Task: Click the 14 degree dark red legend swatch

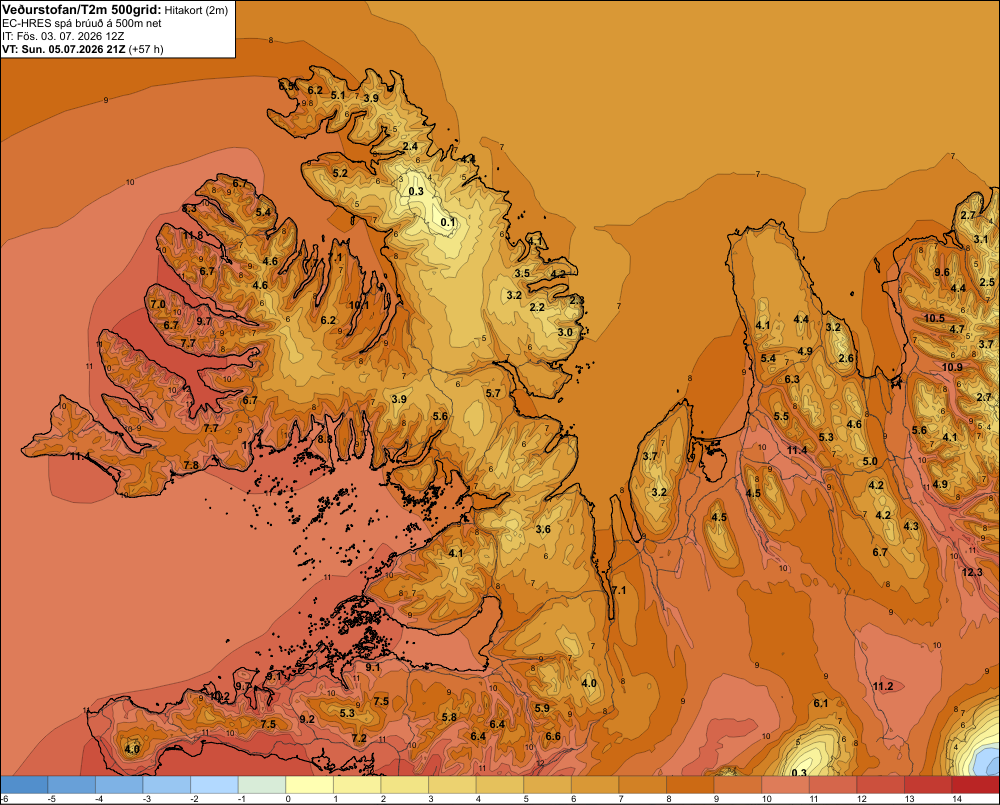Action: pyautogui.click(x=975, y=785)
